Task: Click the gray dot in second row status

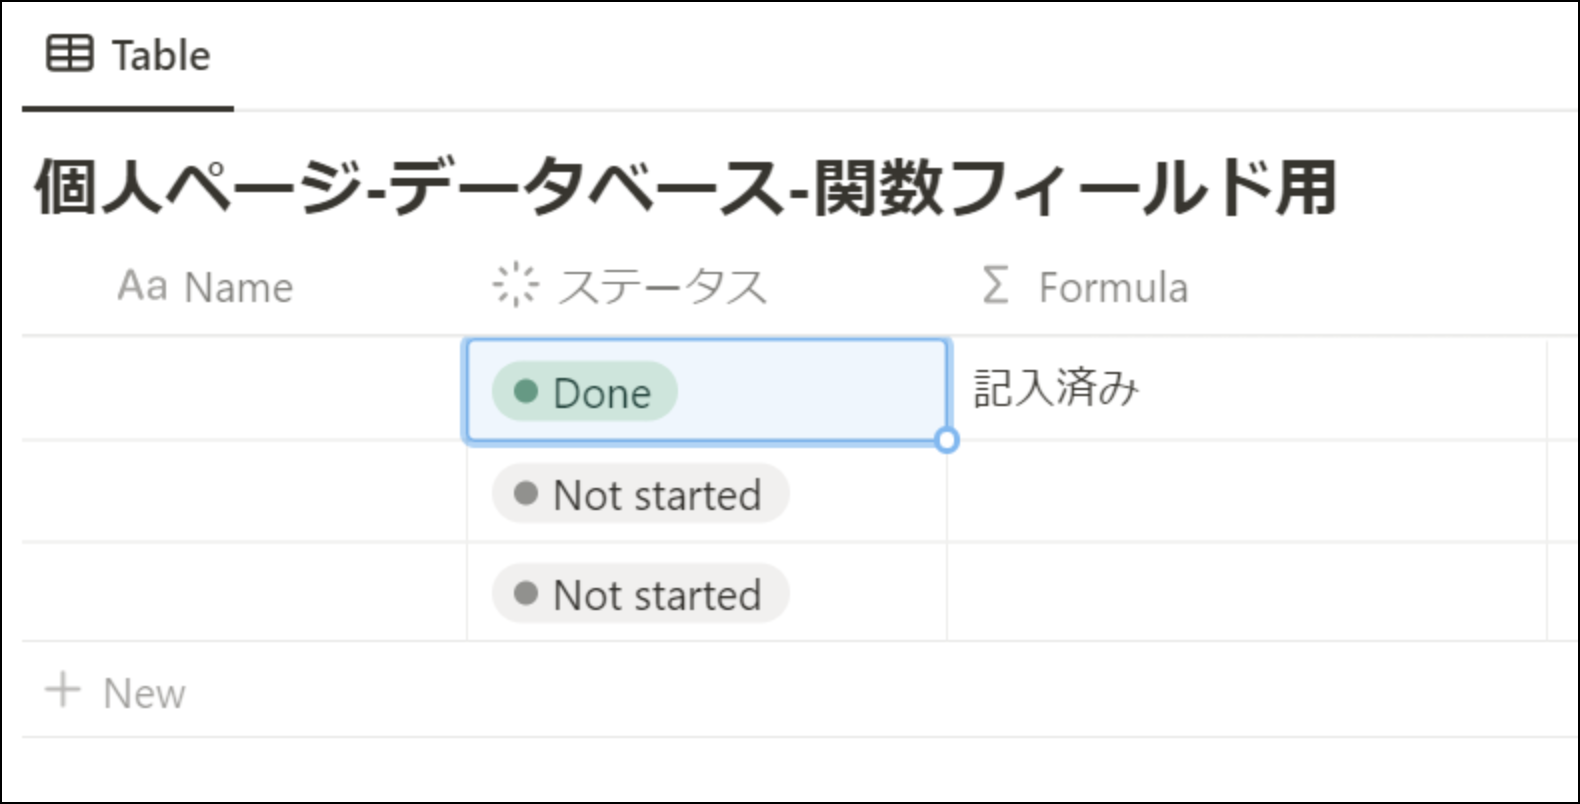Action: click(526, 493)
